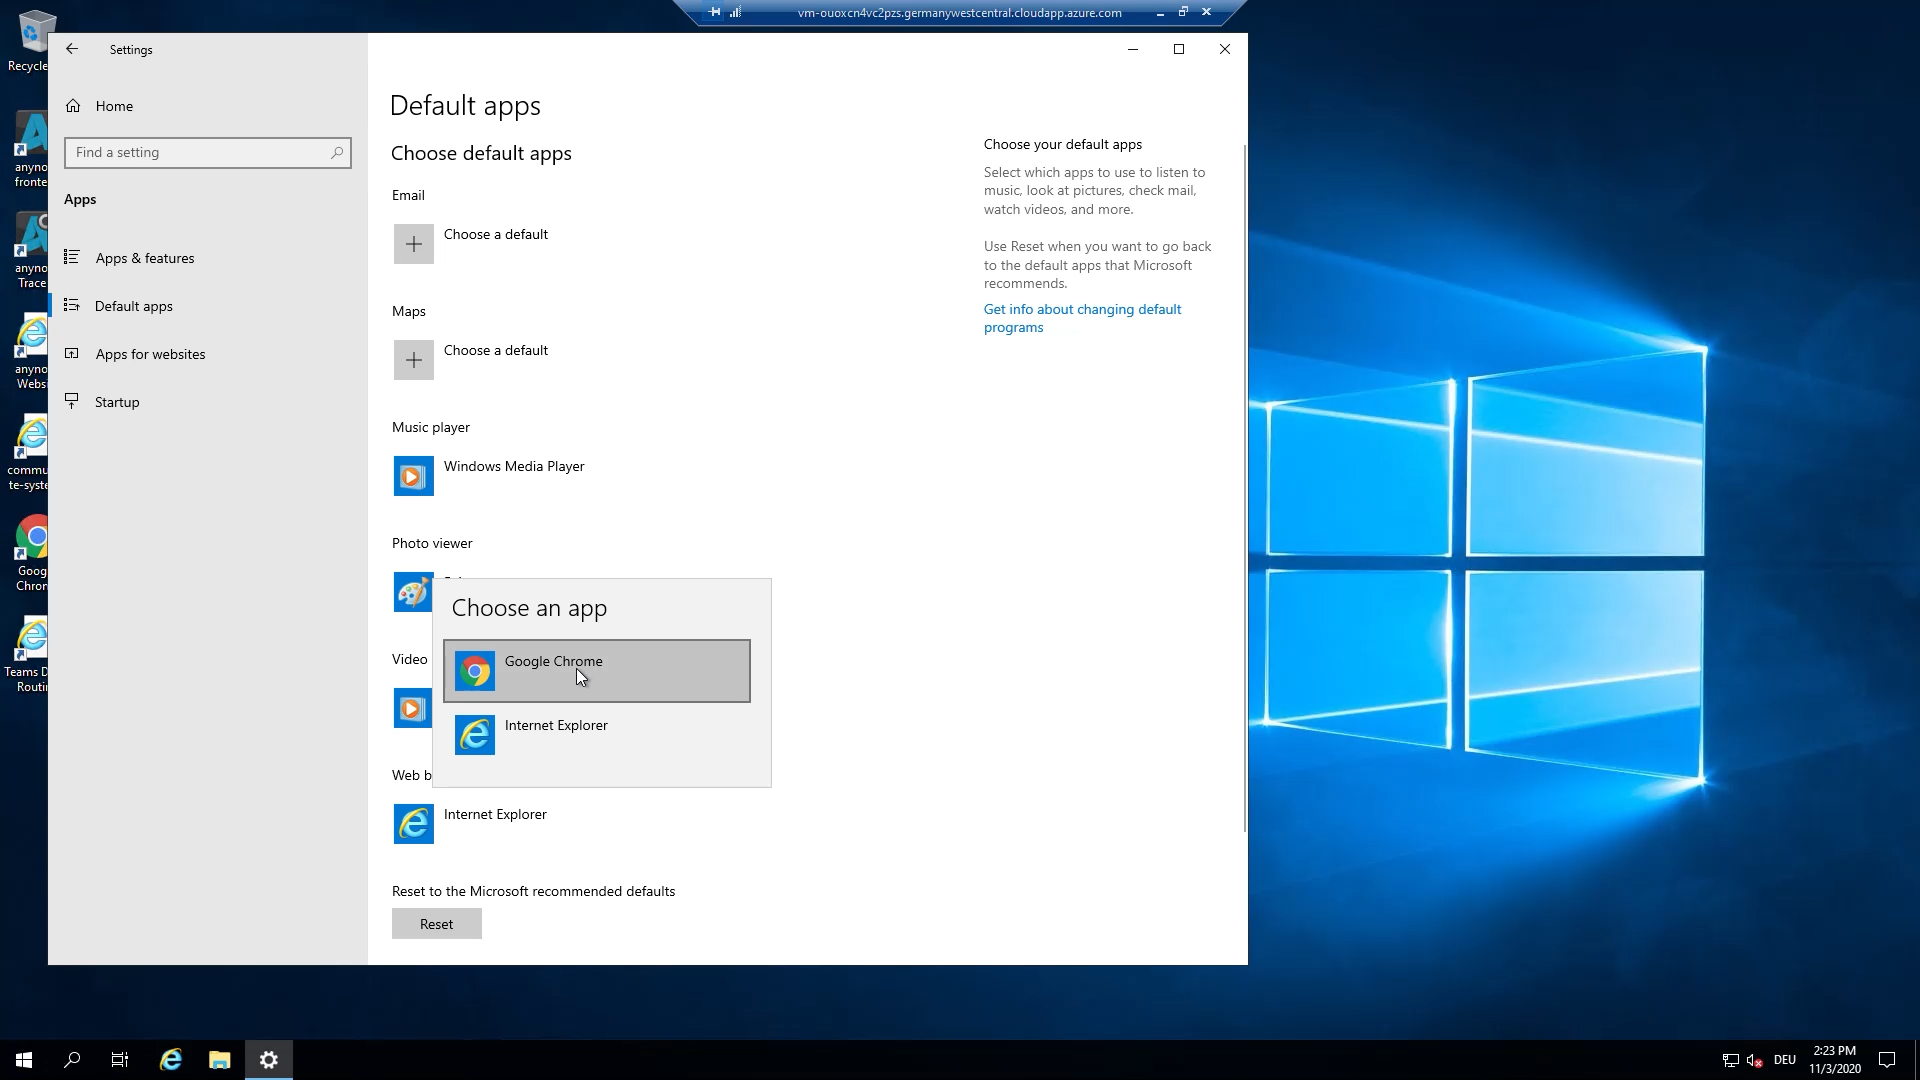Image resolution: width=1920 pixels, height=1080 pixels.
Task: Open Task View on taskbar
Action: 120,1060
